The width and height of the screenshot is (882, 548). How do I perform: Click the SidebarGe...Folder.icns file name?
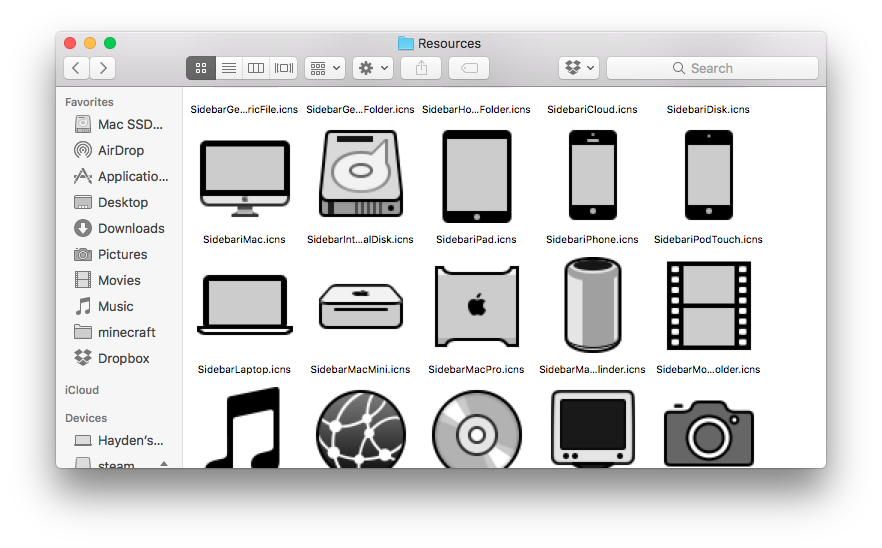click(x=360, y=109)
